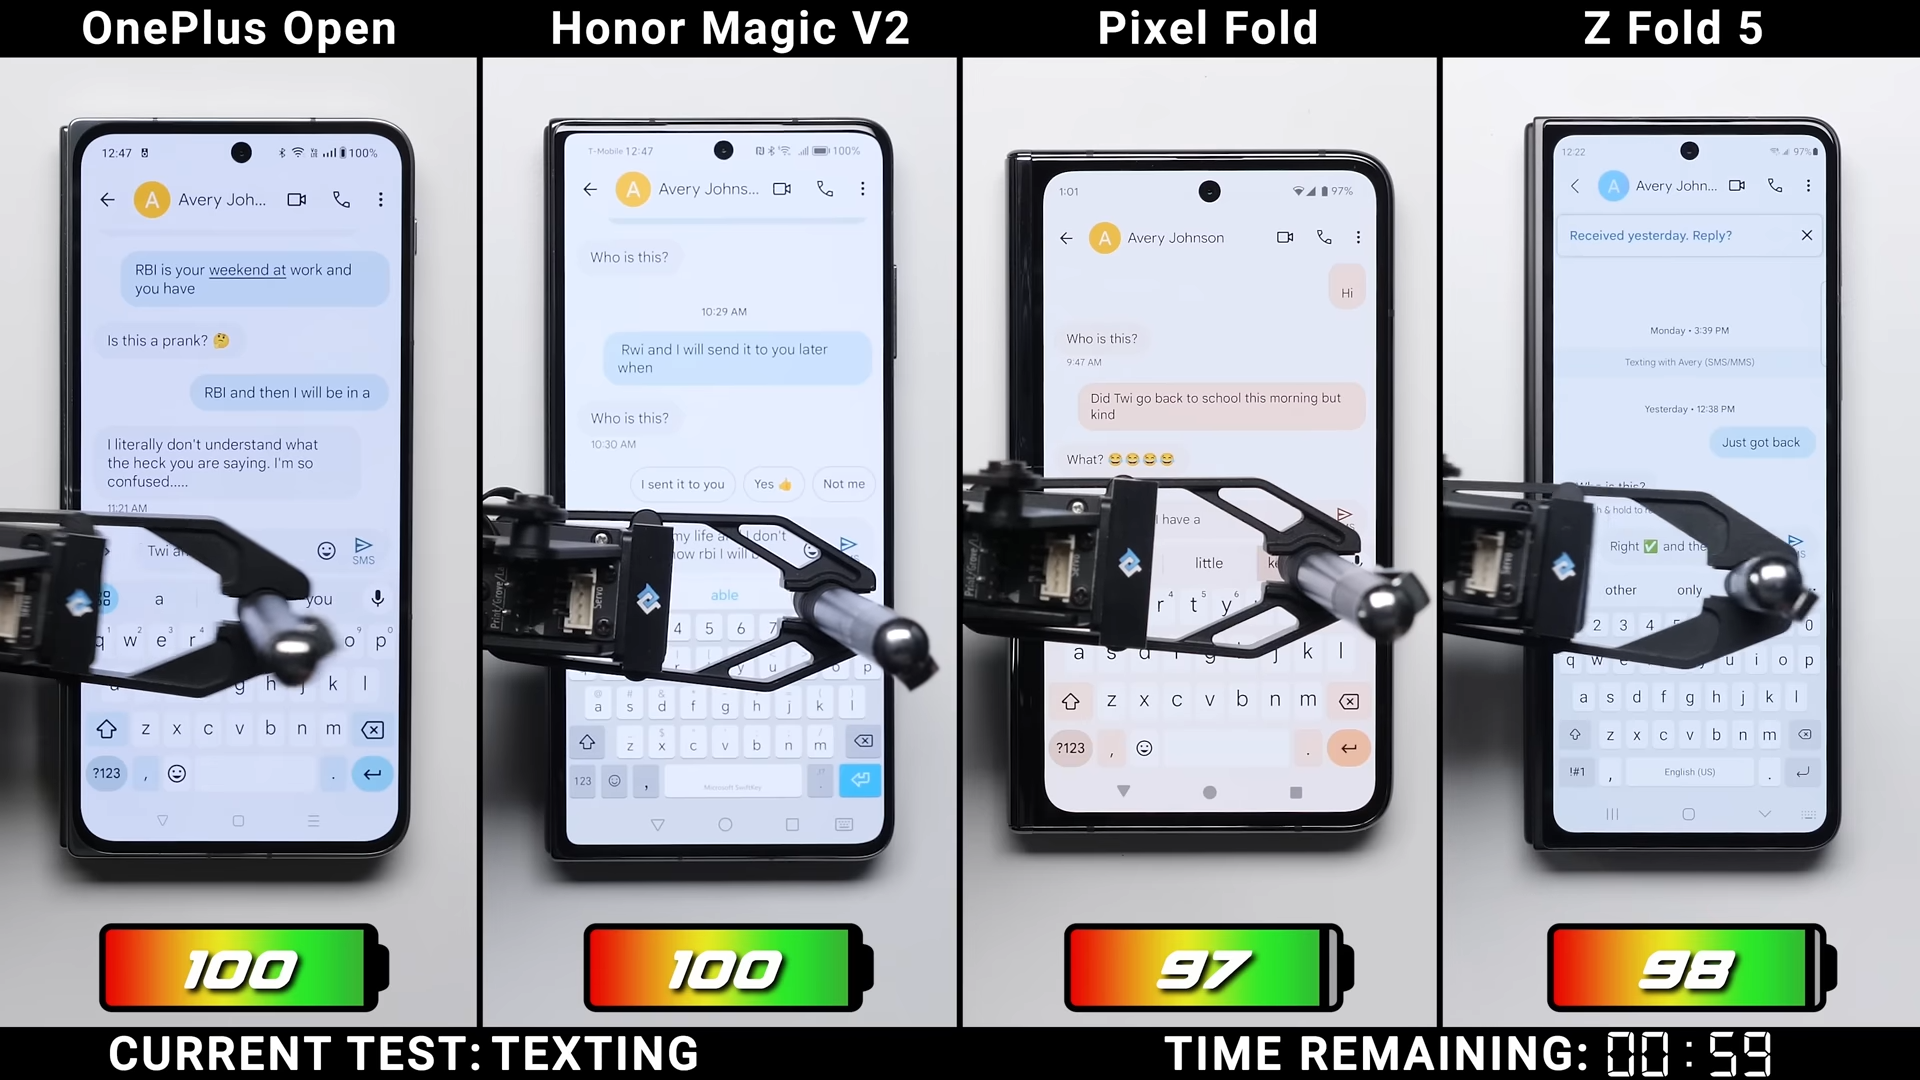Tap the emoji smiley icon on OnePlus Open keyboard
This screenshot has height=1080, width=1920.
pyautogui.click(x=177, y=773)
